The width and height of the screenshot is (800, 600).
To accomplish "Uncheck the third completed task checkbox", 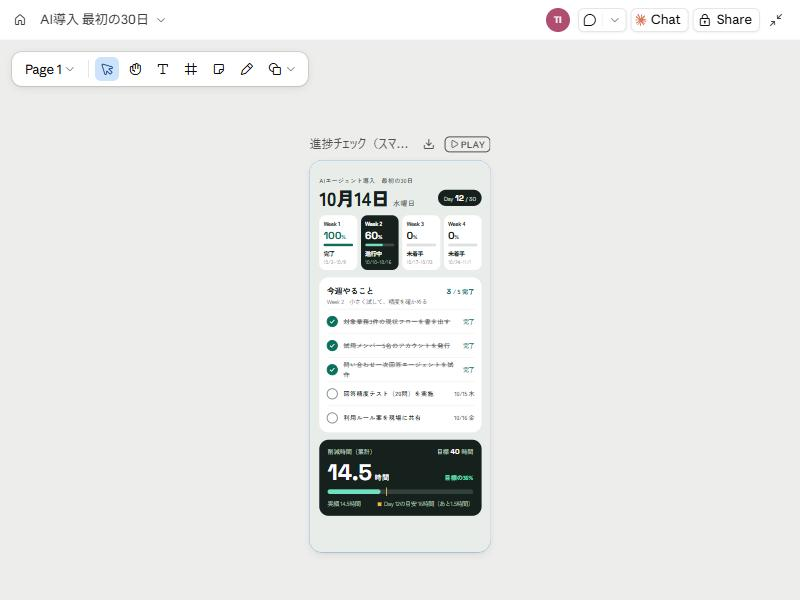I will tap(332, 369).
